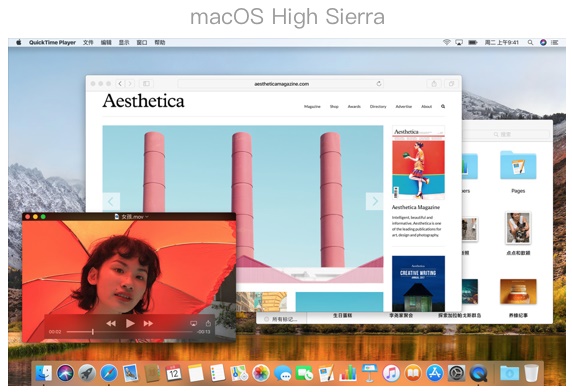Screen dimensions: 572x392
Task: Open the Trash in Dock
Action: coord(531,373)
